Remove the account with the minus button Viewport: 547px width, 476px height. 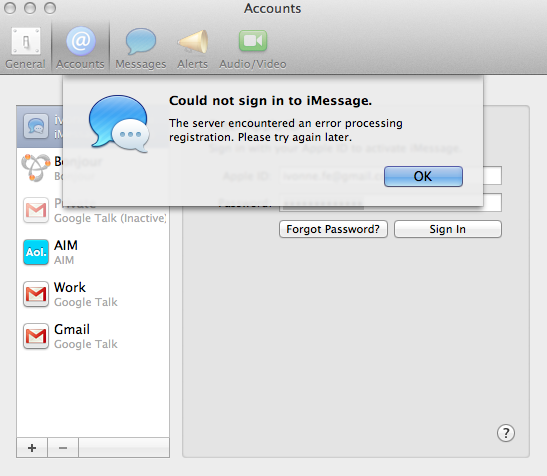(63, 447)
